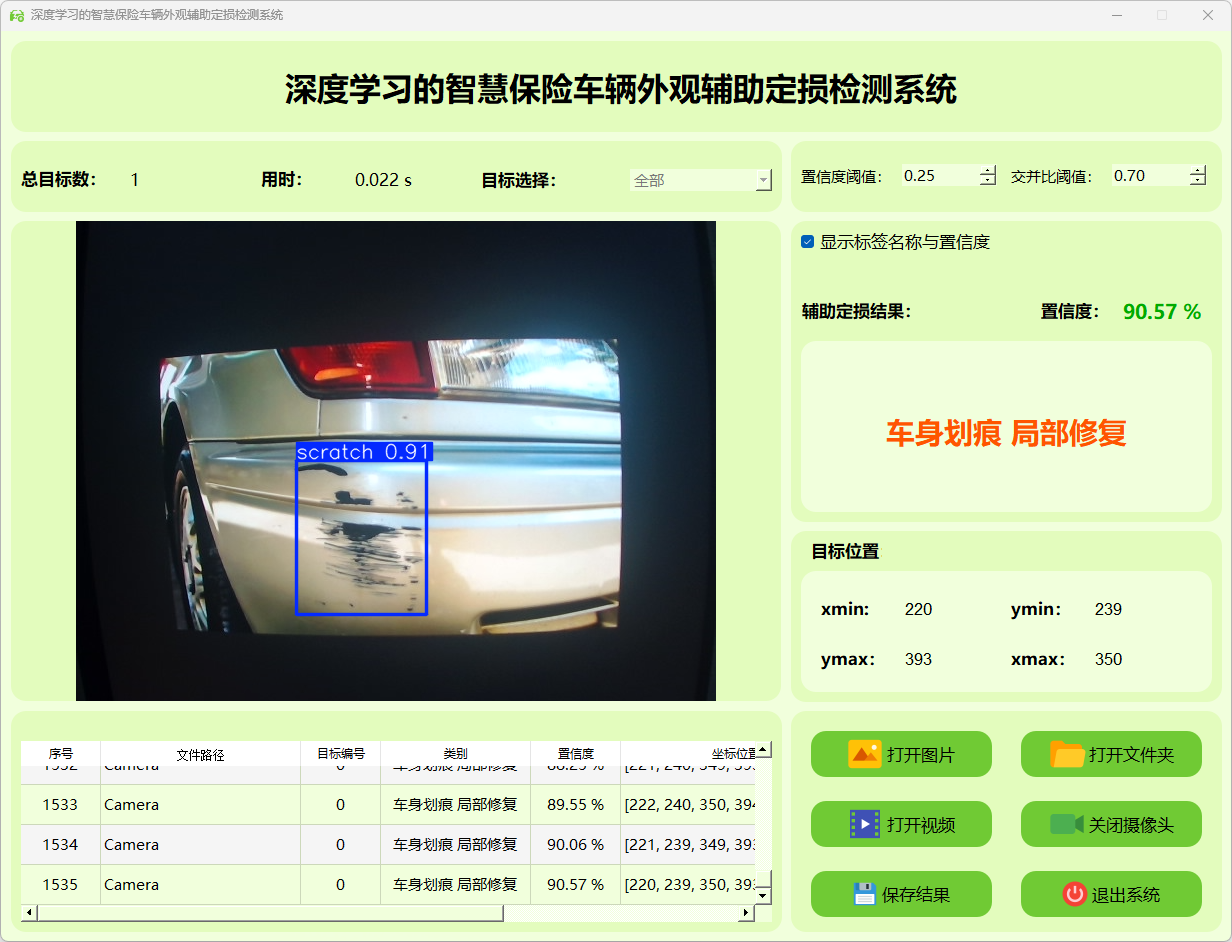Click the folder icon on 打开文件夹
Screen dimensions: 1232x942
coord(1067,754)
